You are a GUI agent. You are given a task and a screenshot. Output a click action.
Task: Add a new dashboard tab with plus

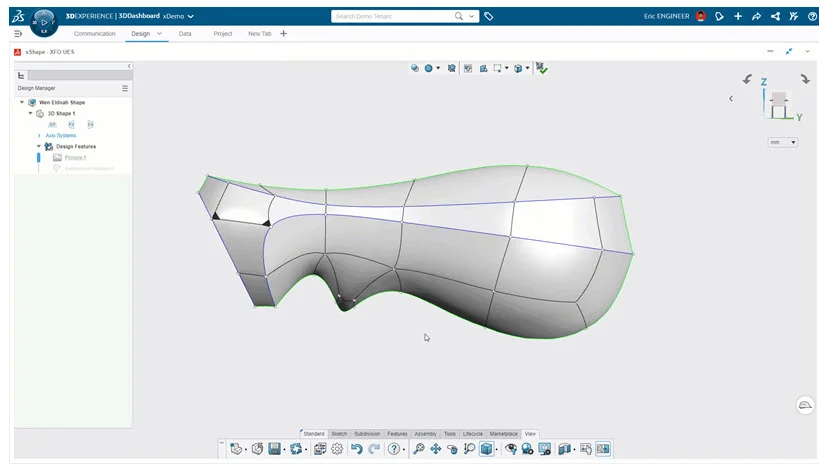283,33
